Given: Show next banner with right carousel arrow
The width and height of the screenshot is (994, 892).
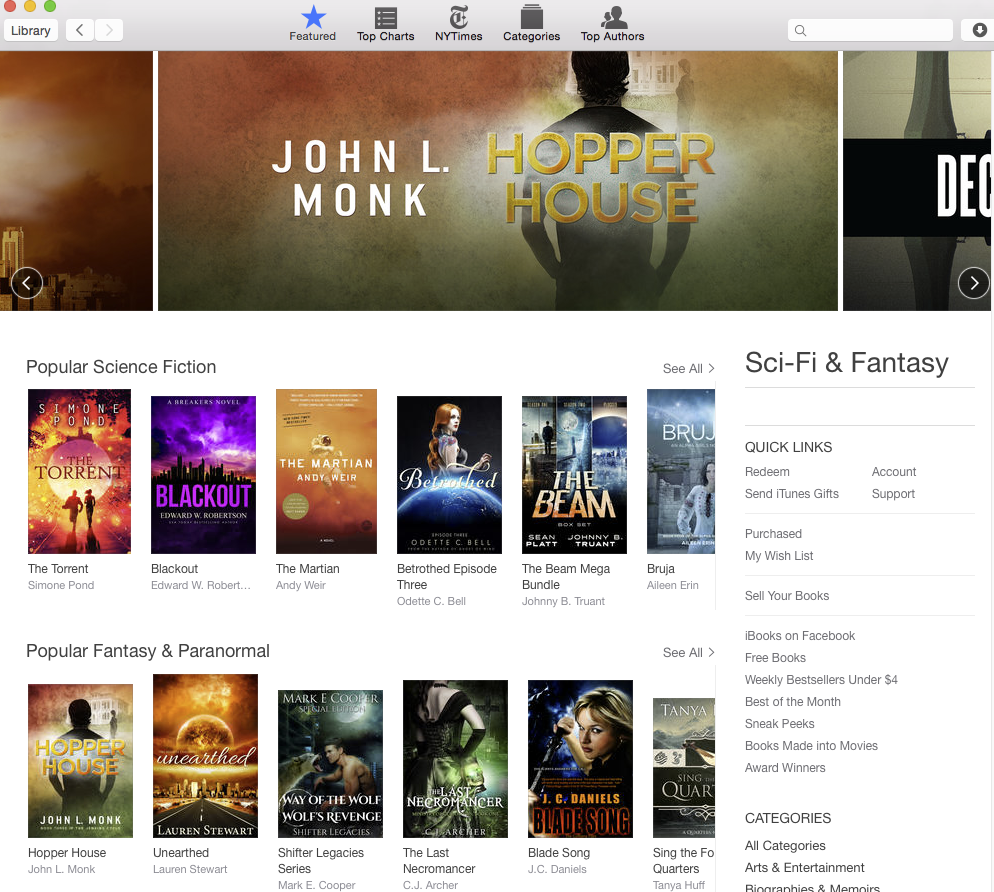Looking at the screenshot, I should (973, 283).
